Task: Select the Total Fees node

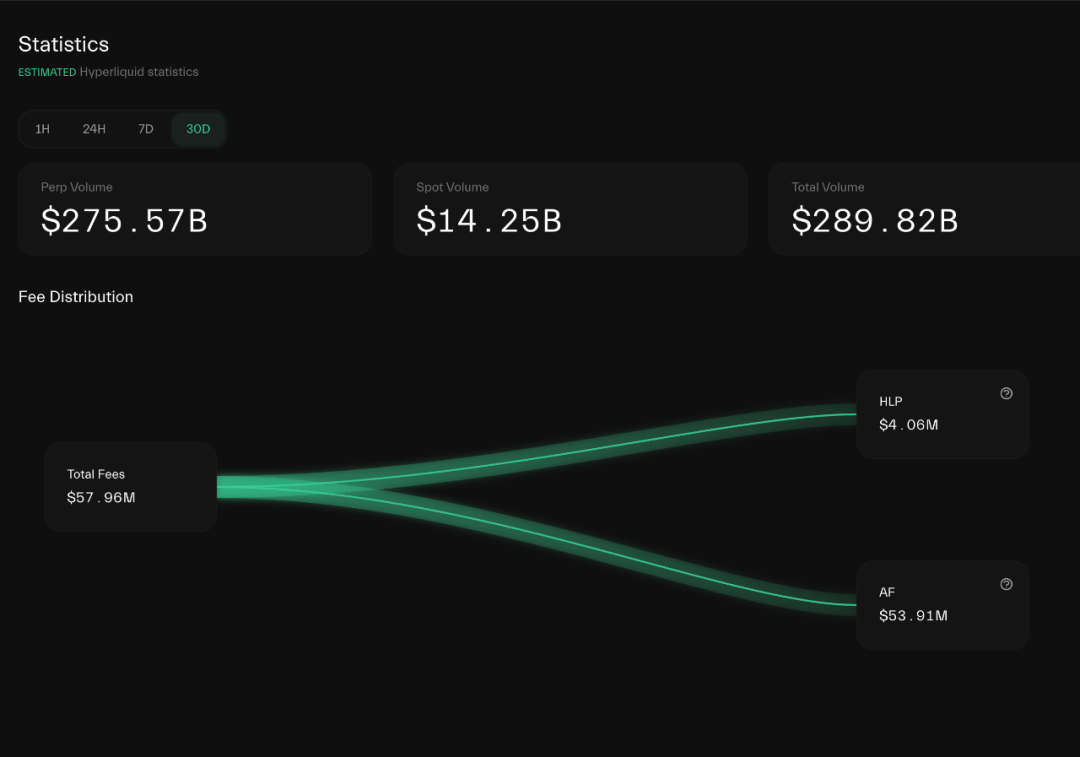Action: 131,486
